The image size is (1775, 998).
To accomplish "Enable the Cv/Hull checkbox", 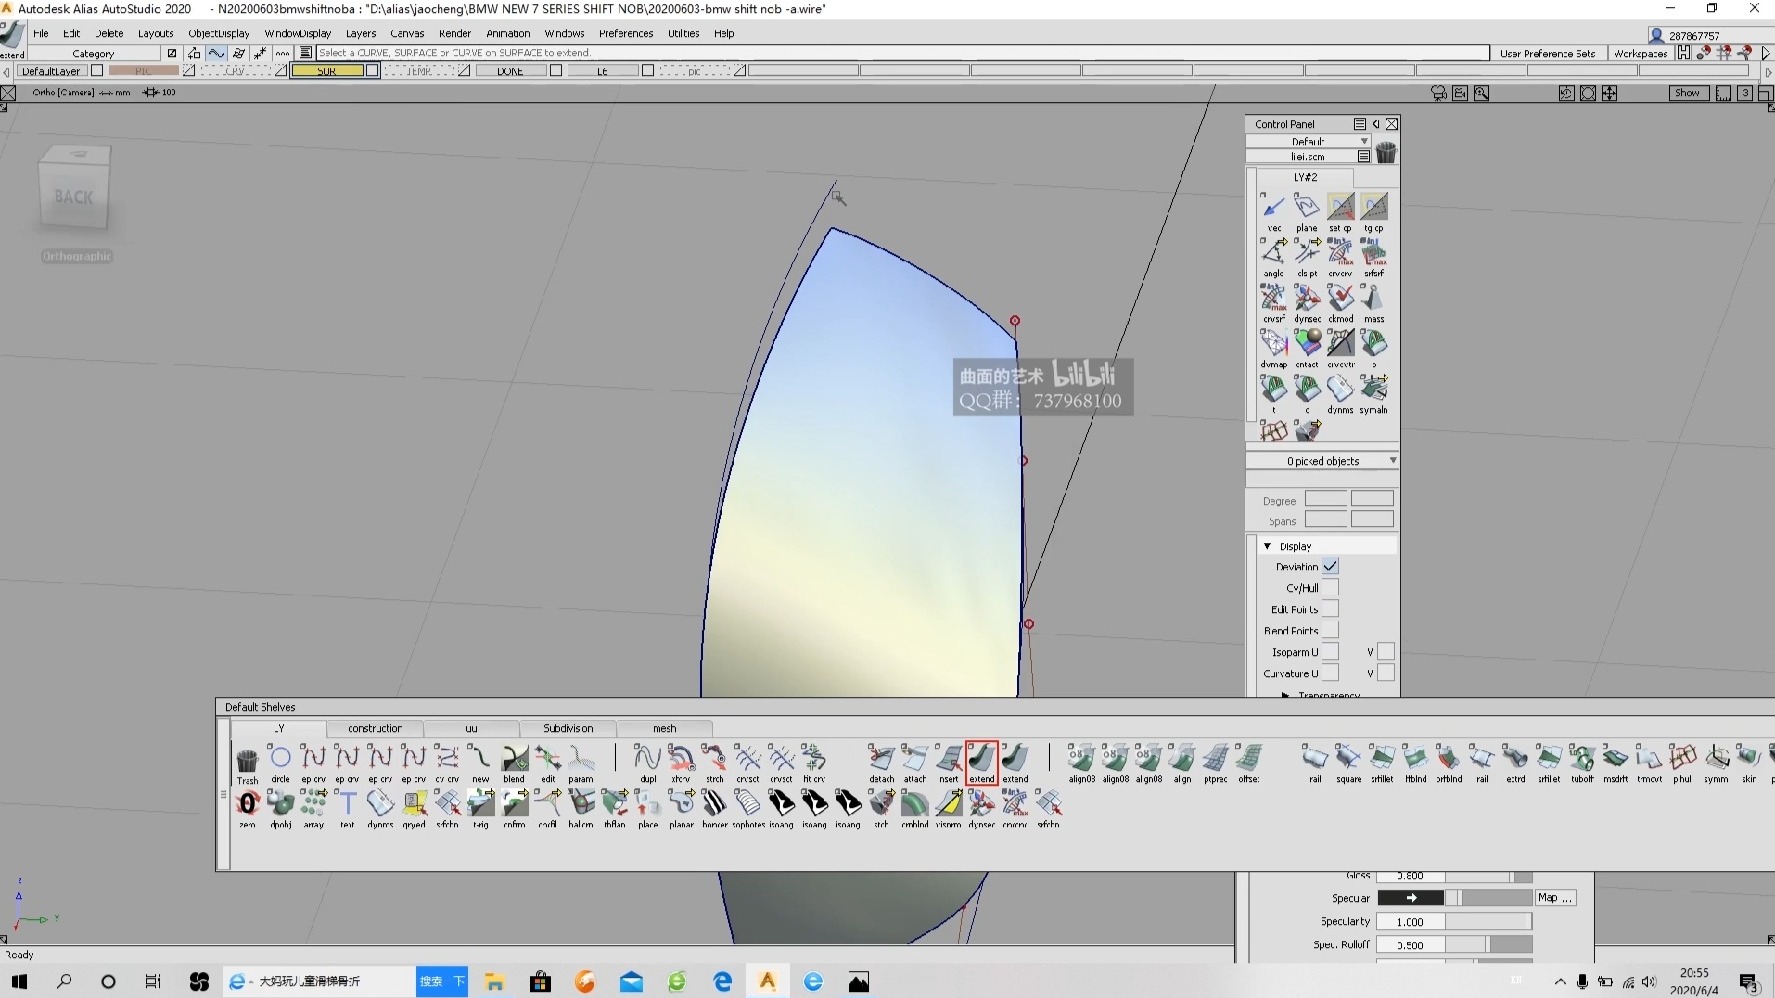I will pos(1330,588).
